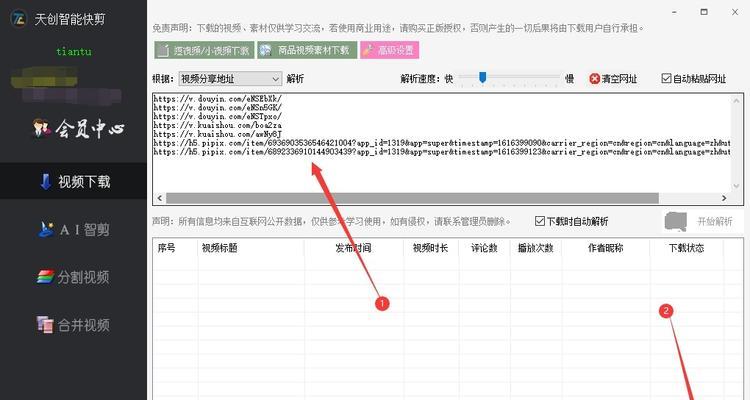Screen dimensions: 750x400
Task: Click the wrench icon on 高级设置
Action: (x=367, y=50)
